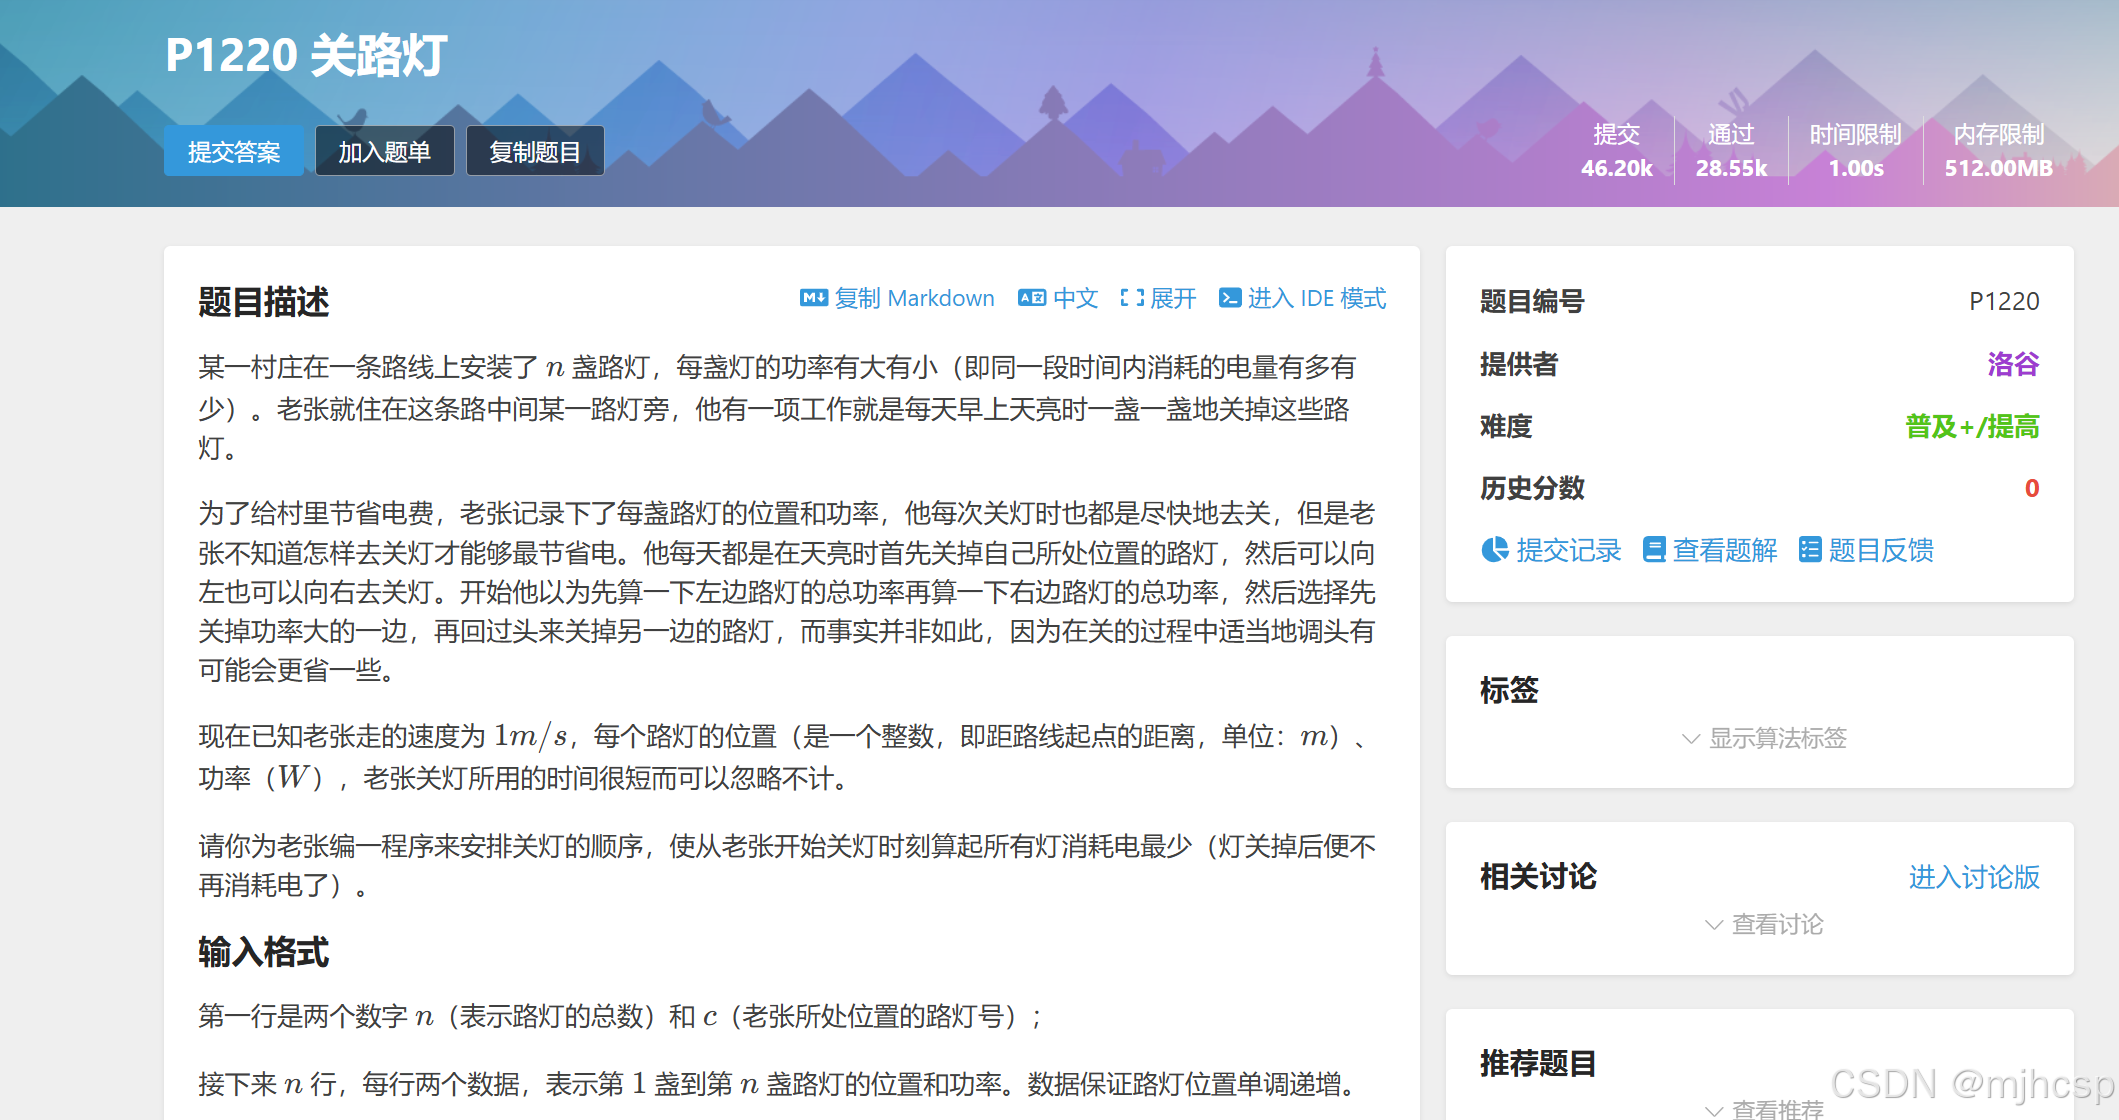Click the 展开 expand brackets icon
The height and width of the screenshot is (1120, 2119).
point(1131,298)
